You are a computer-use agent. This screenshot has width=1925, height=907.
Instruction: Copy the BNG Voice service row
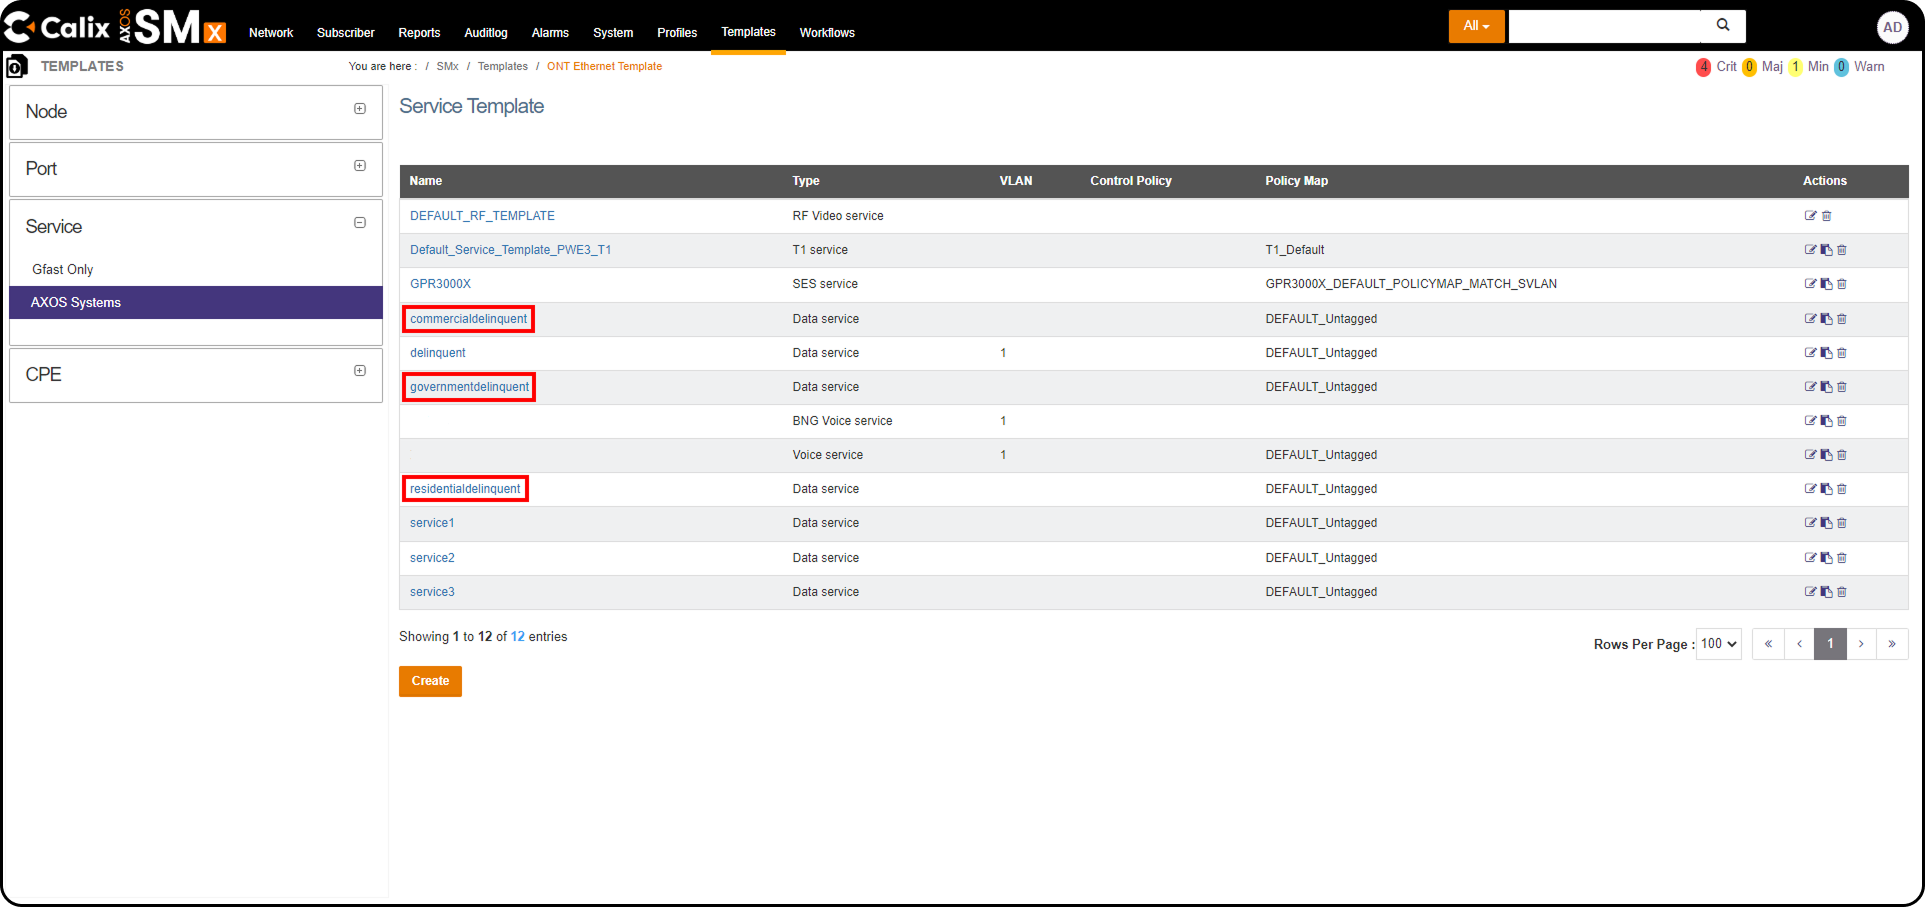[x=1826, y=421]
